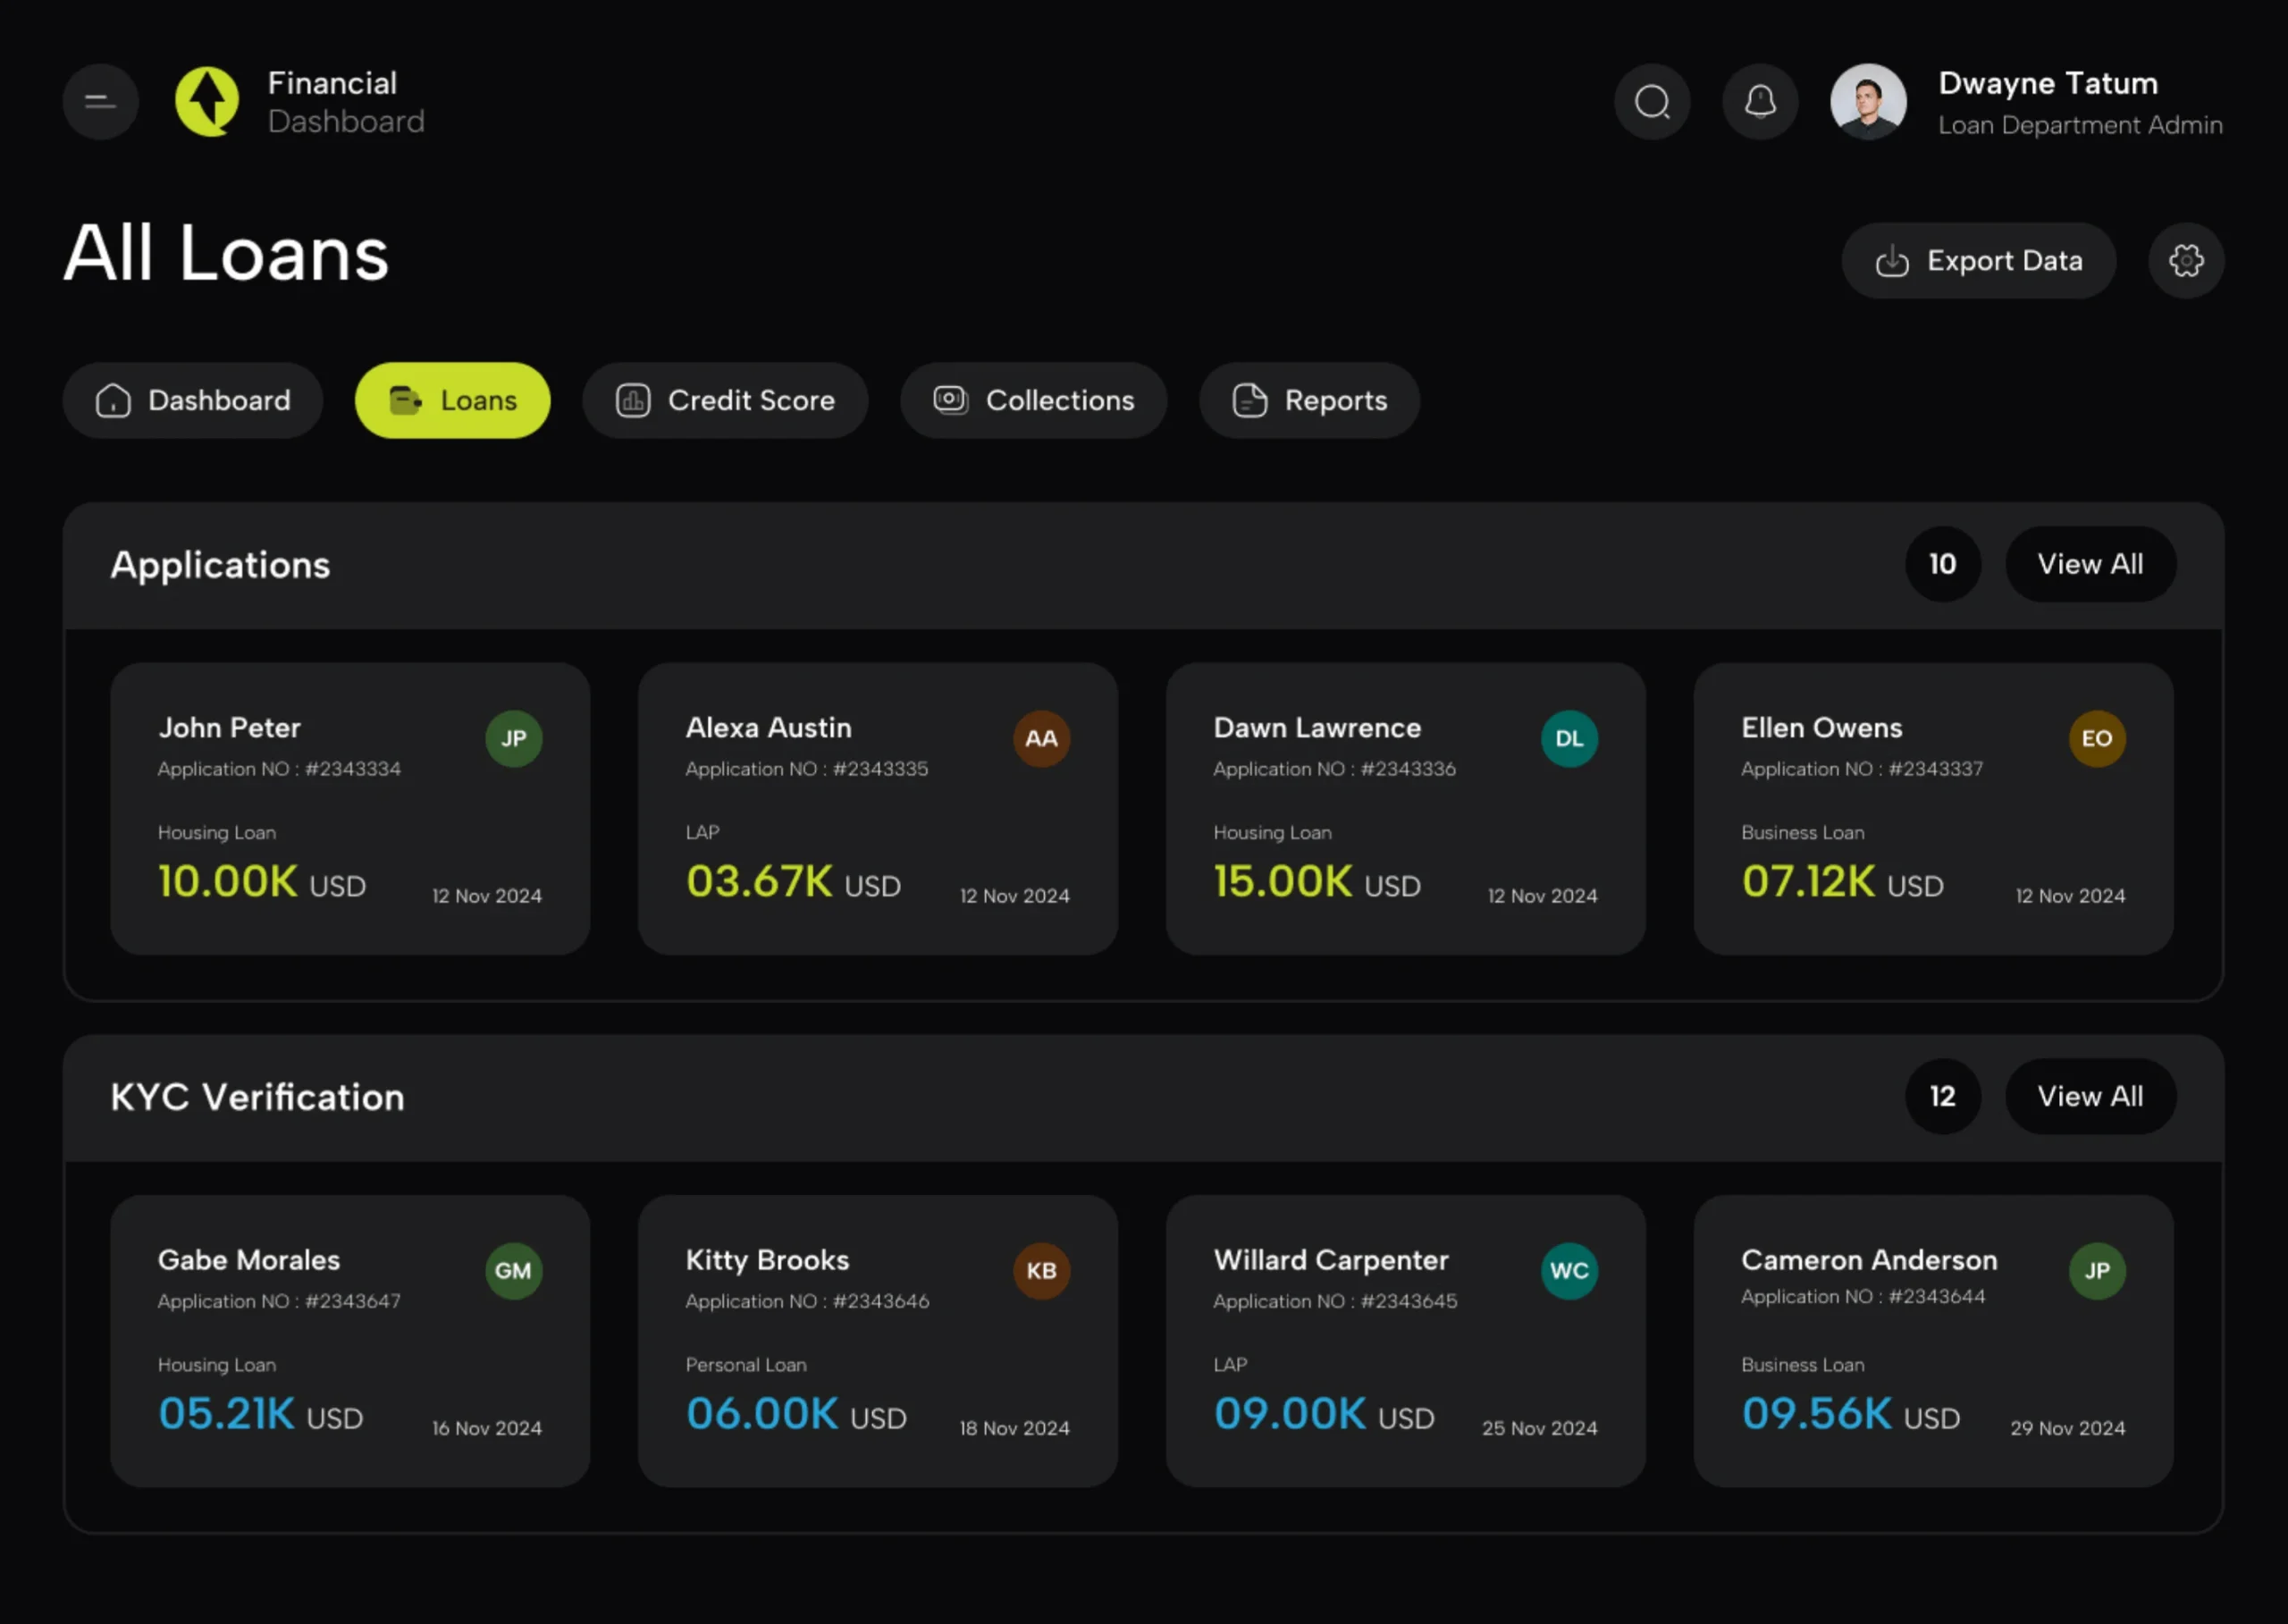Viewport: 2288px width, 1624px height.
Task: View All in KYC Verification section
Action: pos(2090,1097)
